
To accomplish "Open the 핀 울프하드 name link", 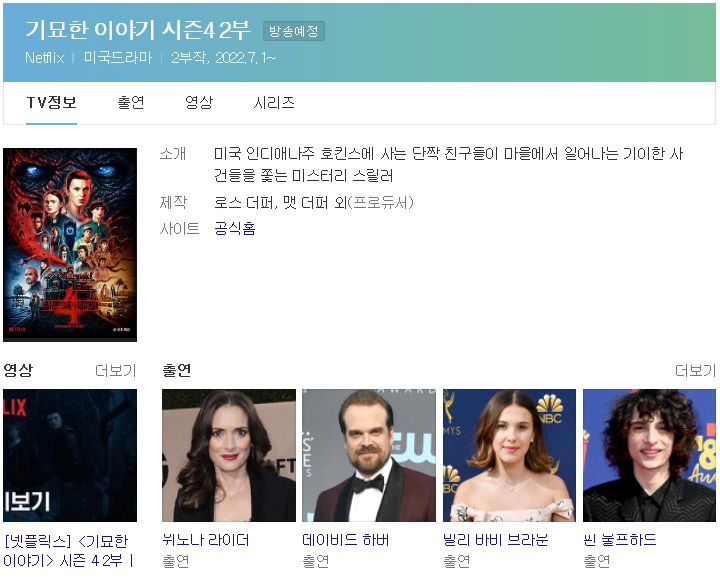I will click(x=620, y=540).
